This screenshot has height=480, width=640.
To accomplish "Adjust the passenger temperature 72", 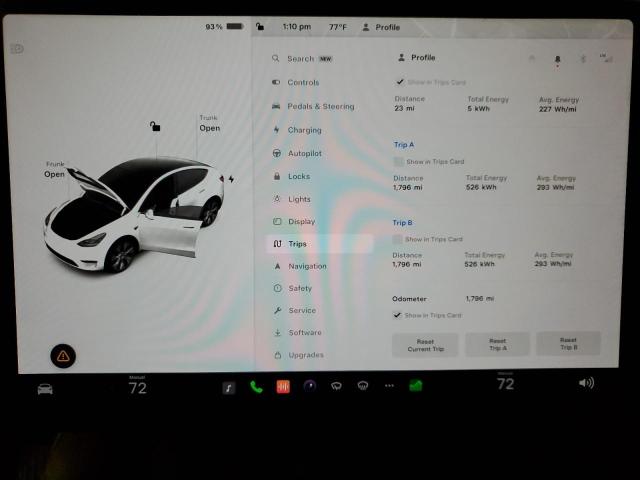I will pos(505,384).
